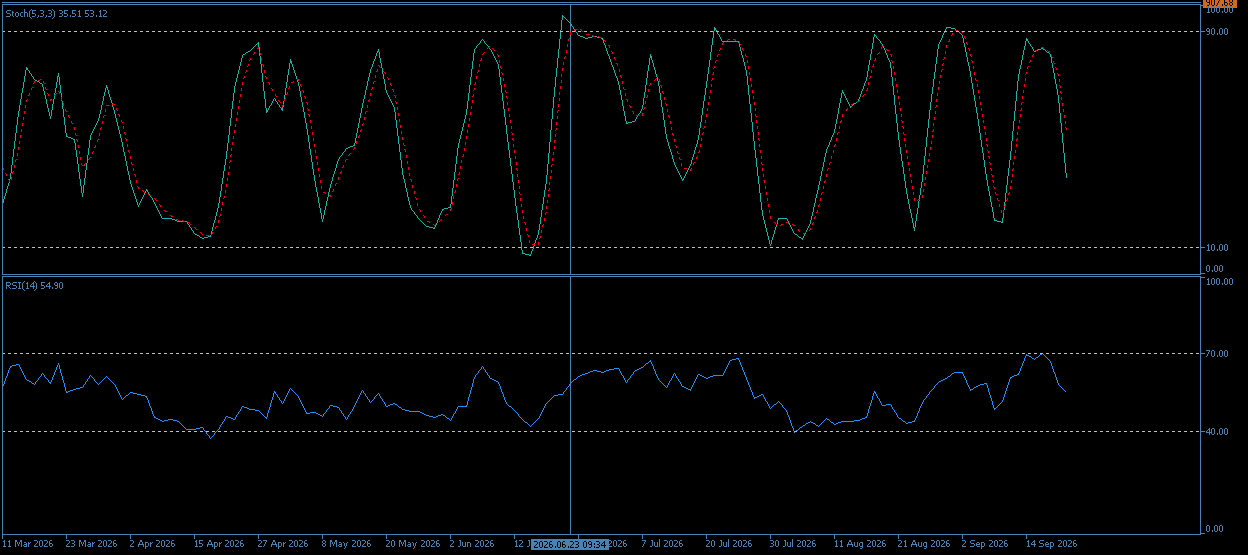Screen dimensions: 1248x555
Task: Click the 20 Jul 2026 date label
Action: pos(729,544)
